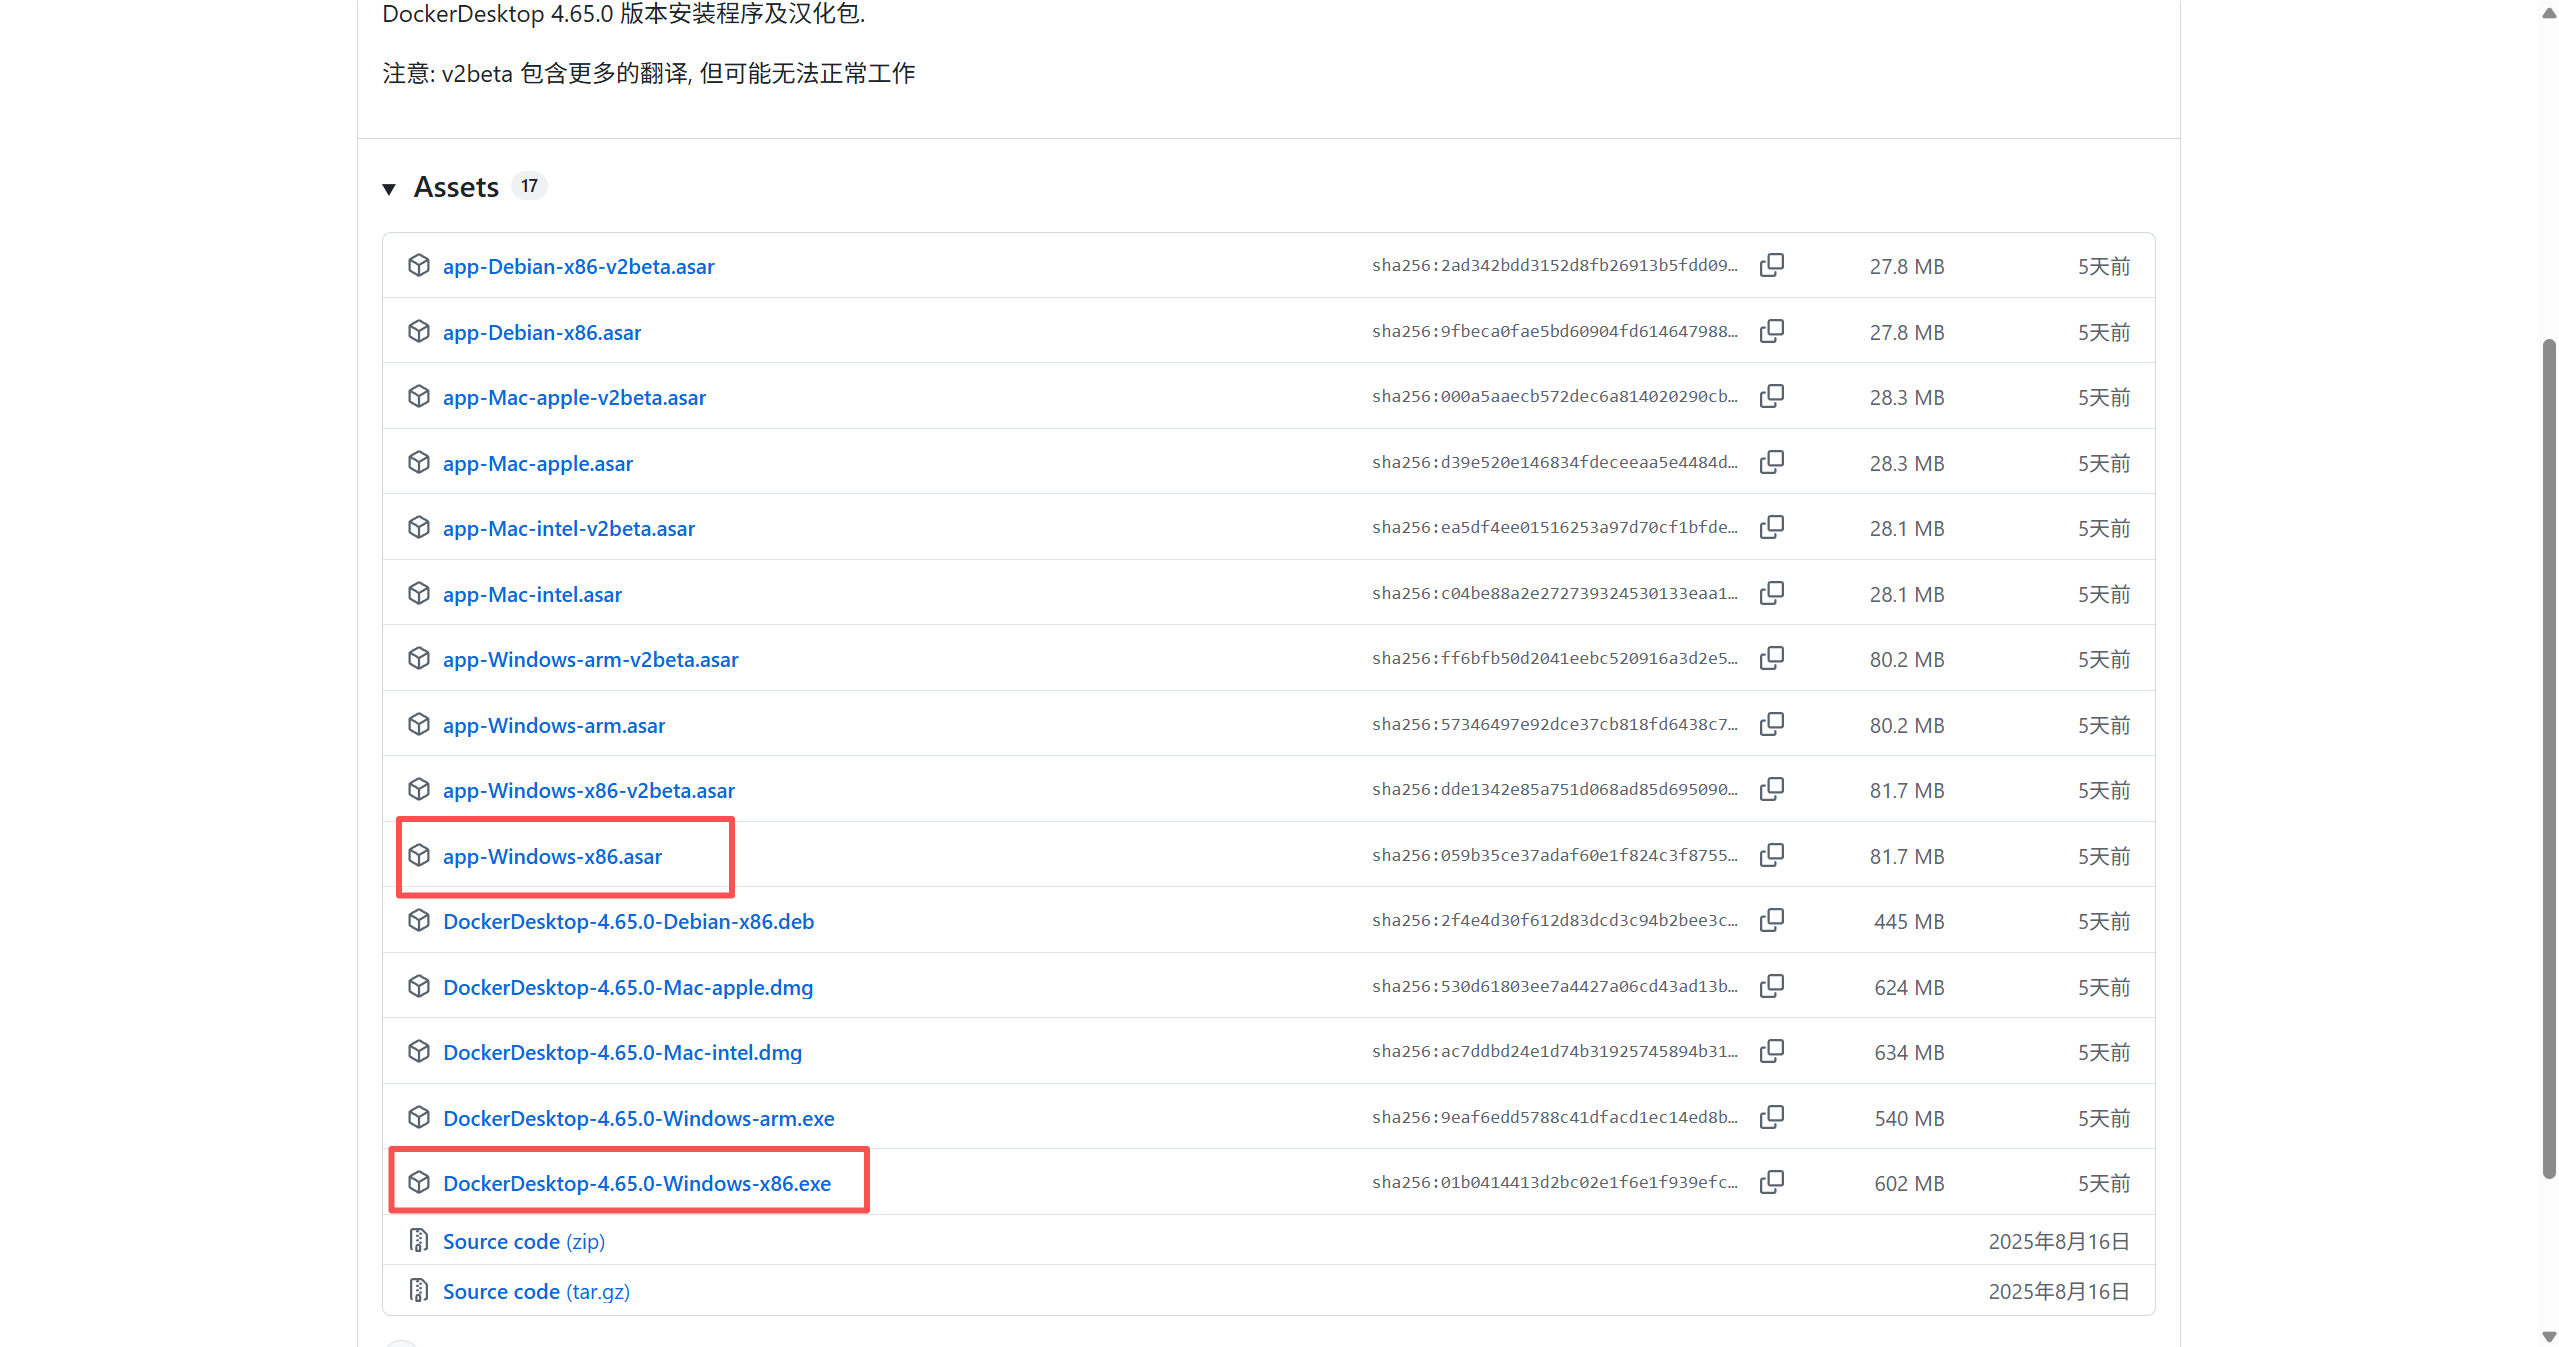Copy SHA256 hash for app-Mac-apple.asar
Image resolution: width=2559 pixels, height=1347 pixels.
[1771, 462]
